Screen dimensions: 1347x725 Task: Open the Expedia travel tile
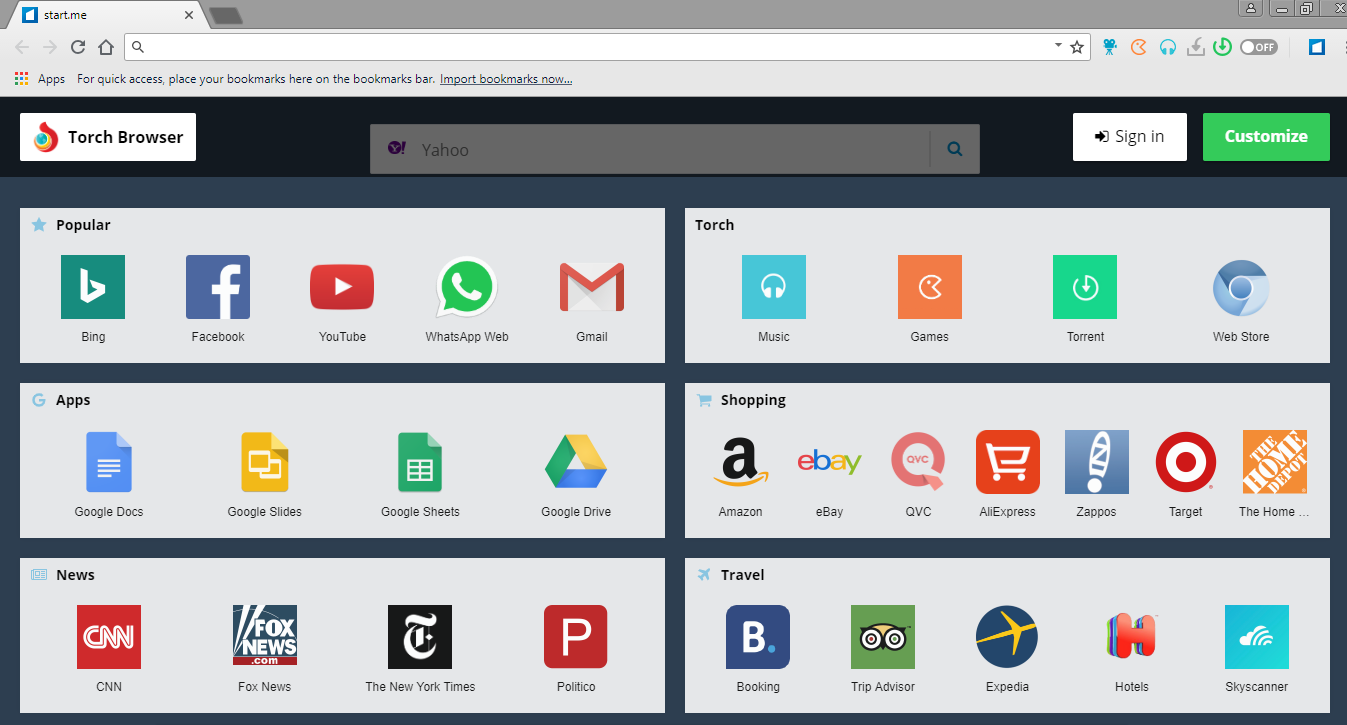(x=1007, y=649)
